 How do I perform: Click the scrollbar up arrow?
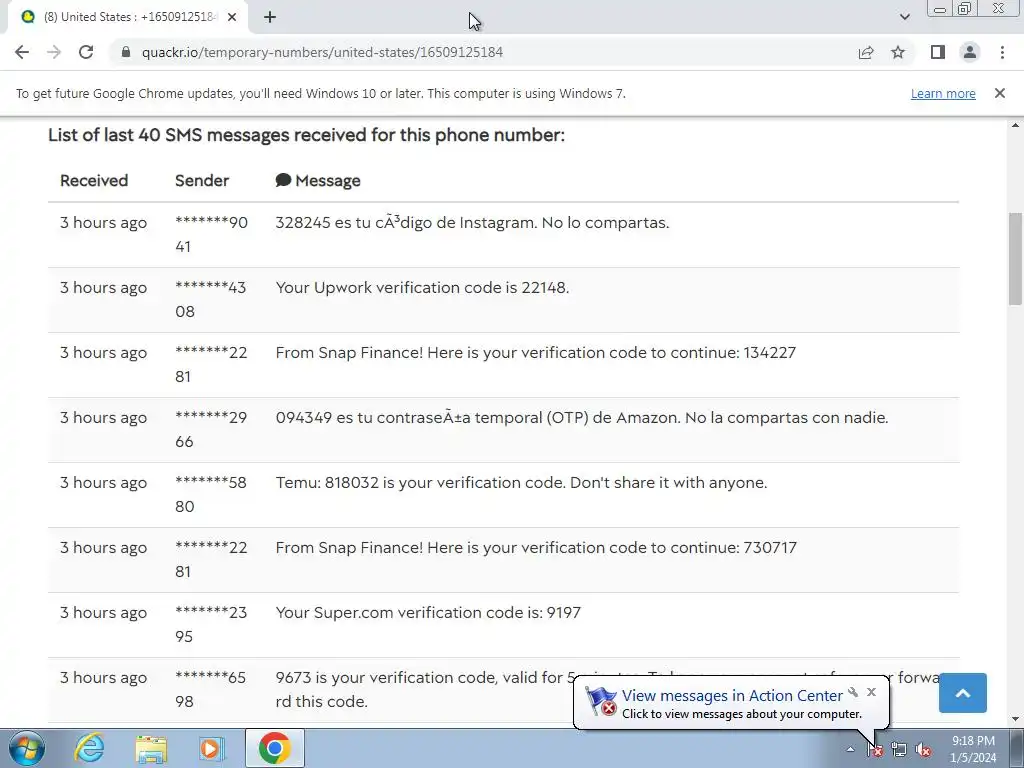[x=1015, y=125]
